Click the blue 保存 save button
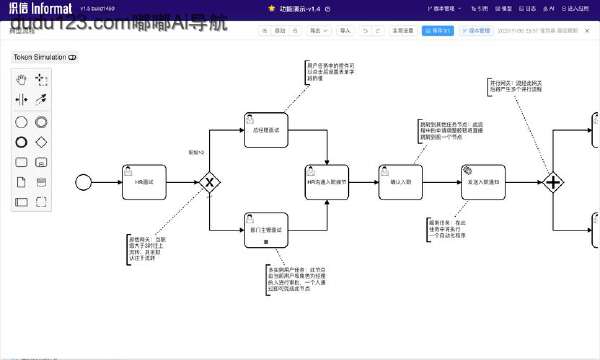Screen dimensions: 600x360 click(x=438, y=31)
